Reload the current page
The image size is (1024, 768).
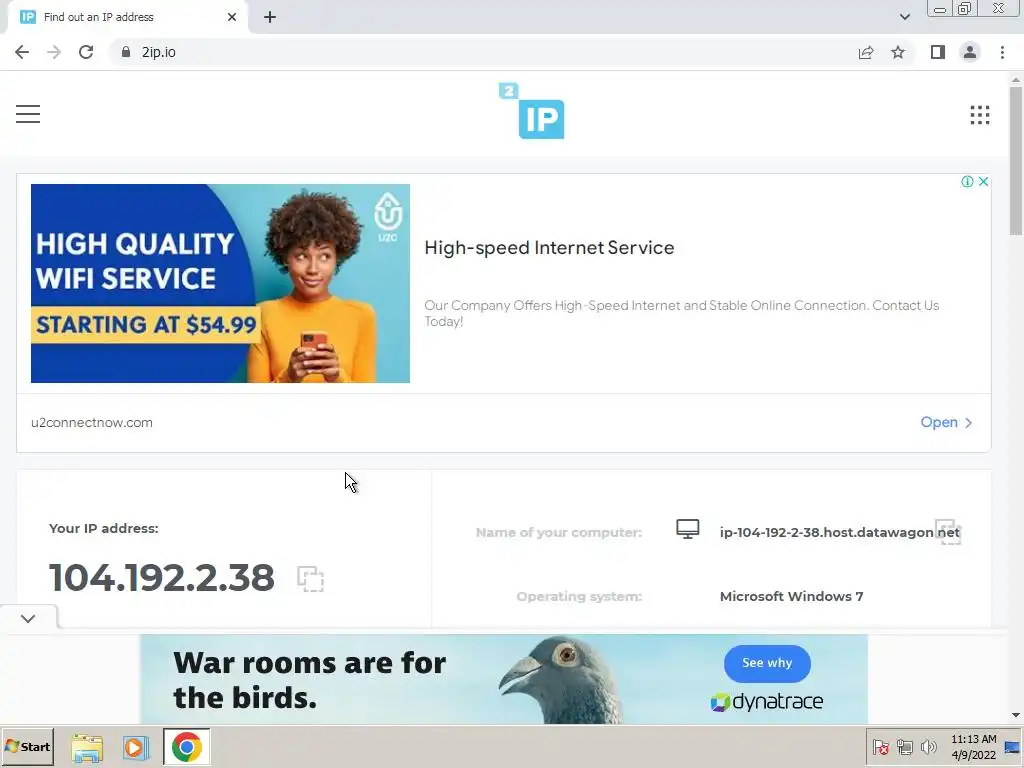coord(86,52)
